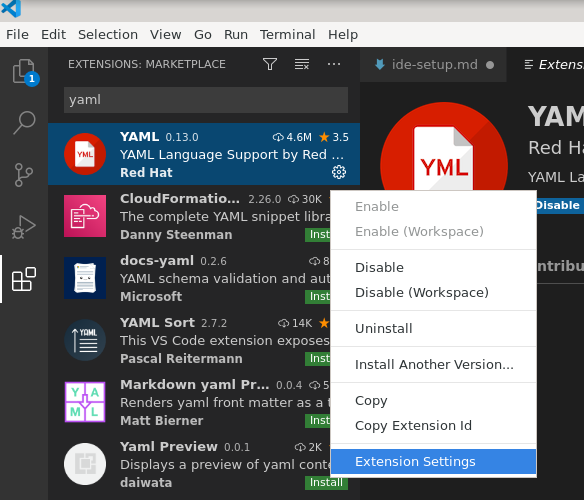The height and width of the screenshot is (500, 584).
Task: Click the 4.6M download count on YAML
Action: (x=292, y=137)
